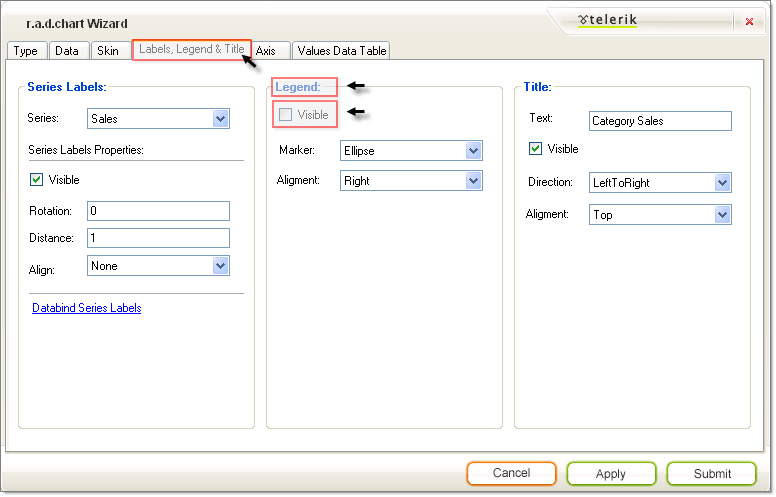This screenshot has width=776, height=497.
Task: Enable the Legend Visible checkbox
Action: (286, 114)
